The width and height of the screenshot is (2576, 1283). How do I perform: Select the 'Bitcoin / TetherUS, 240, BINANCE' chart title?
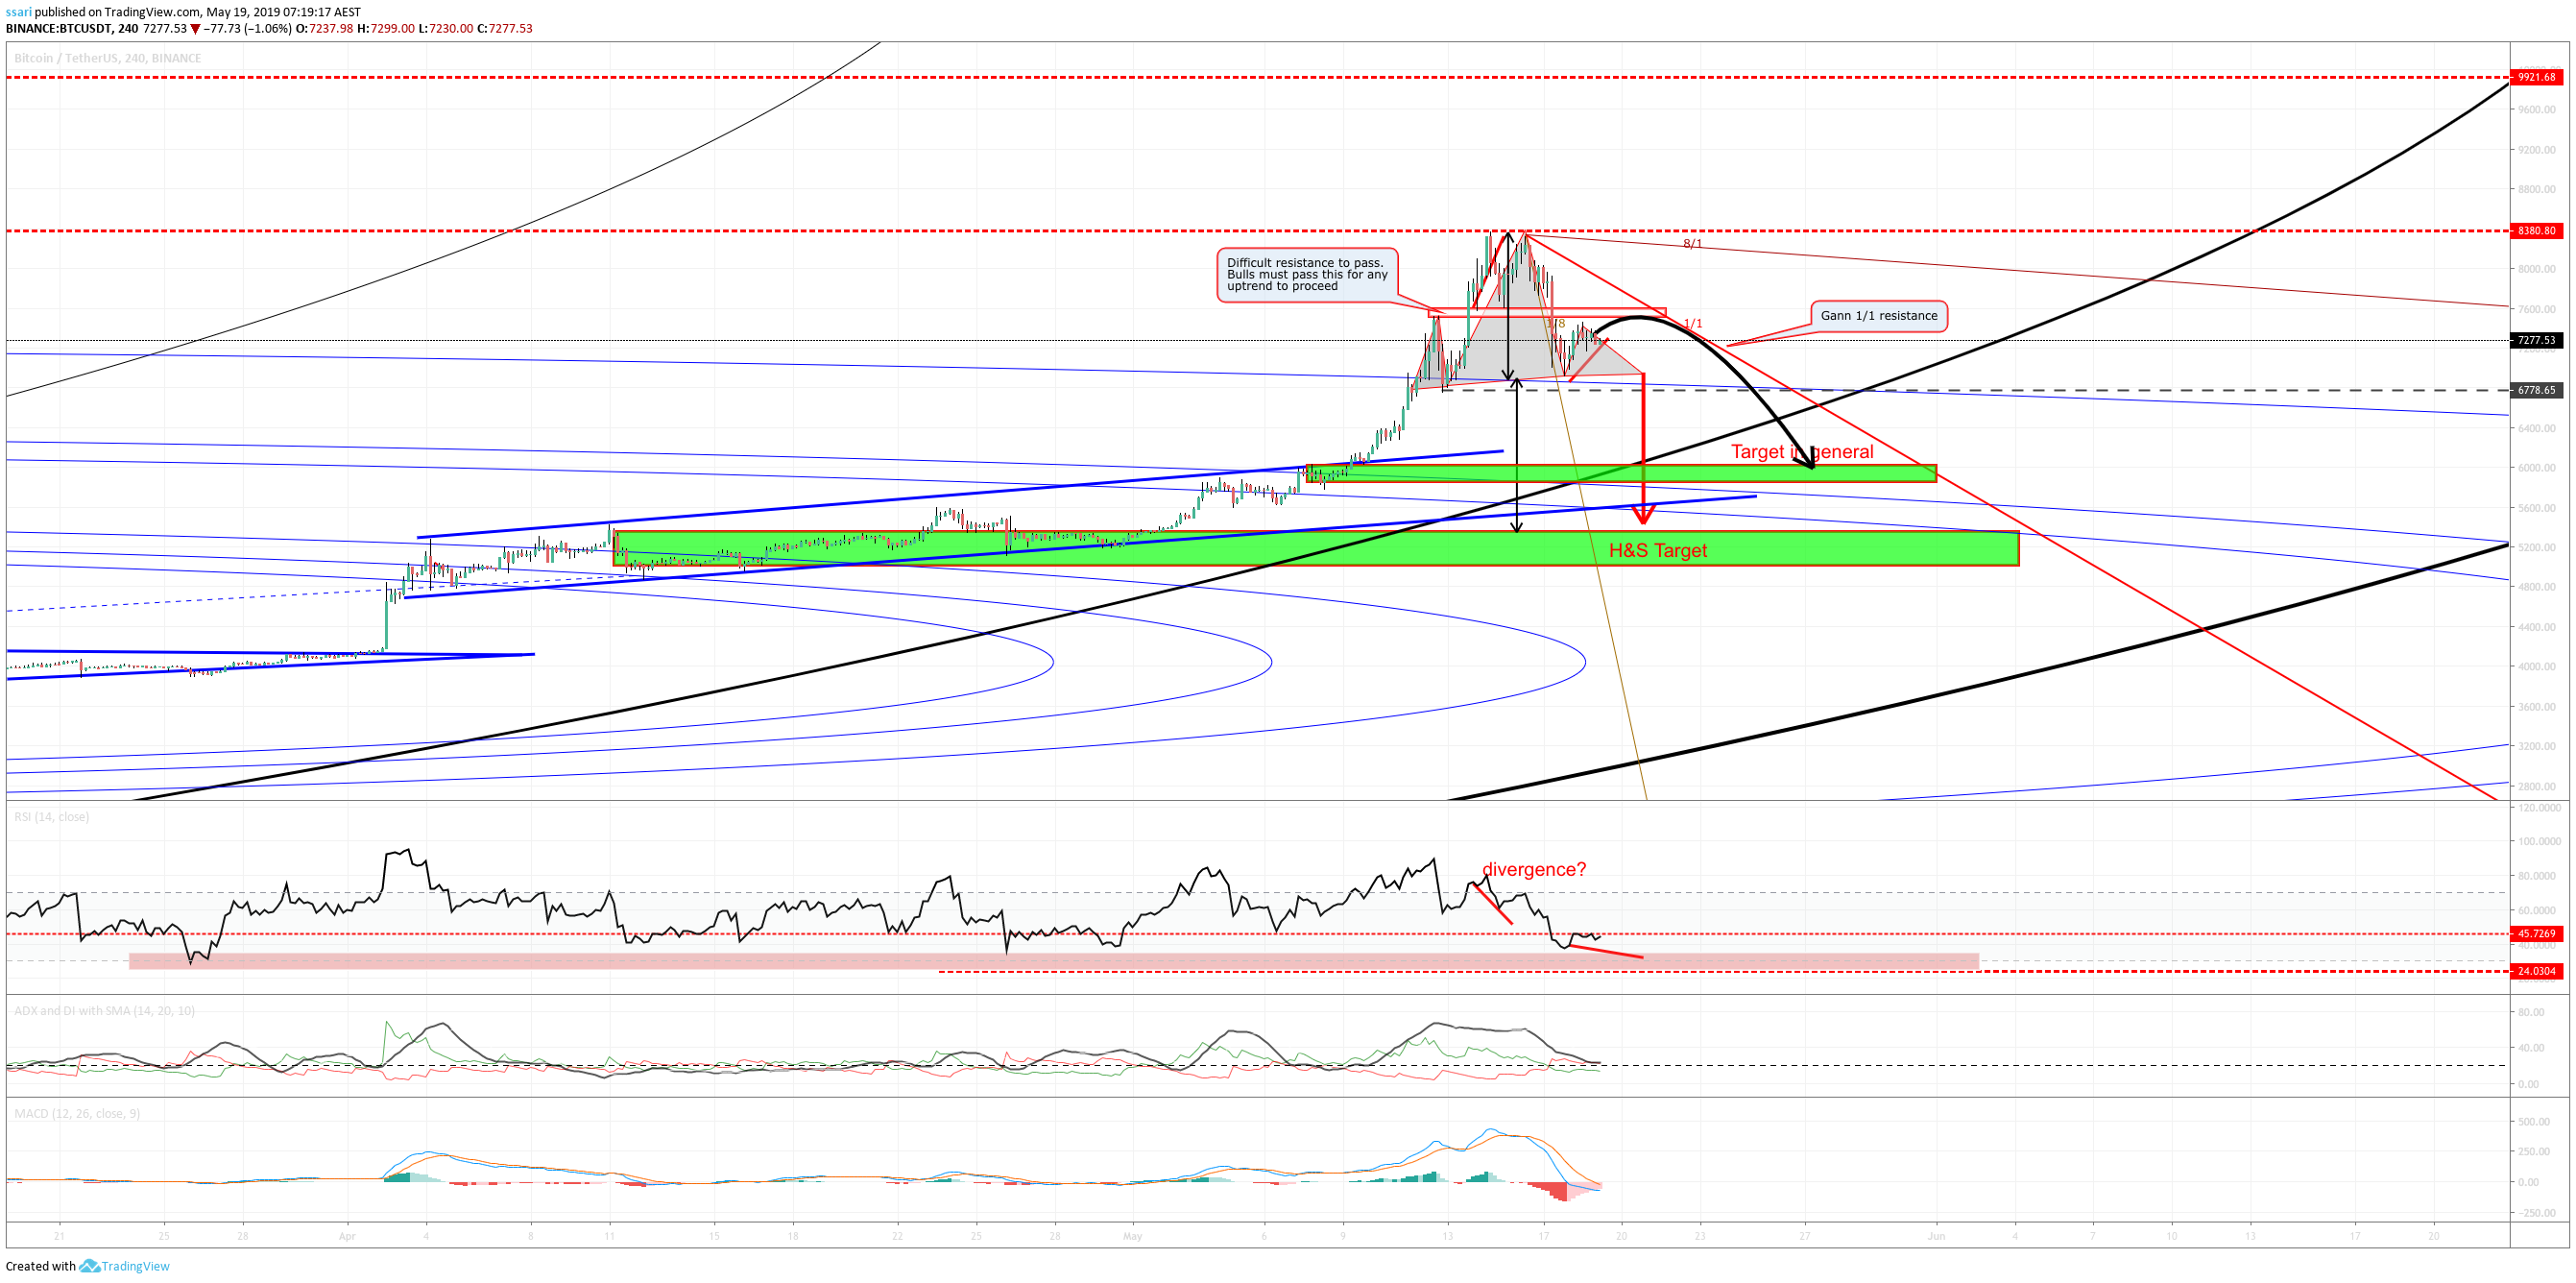point(107,58)
